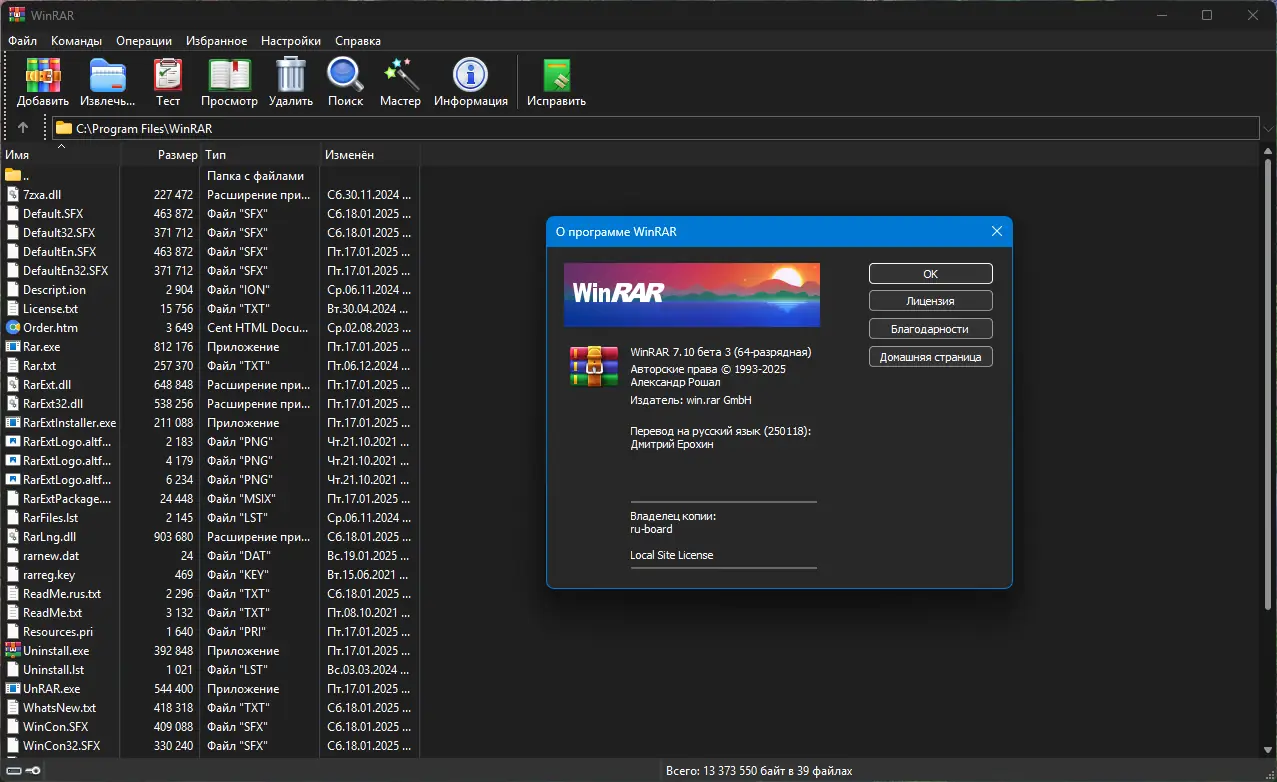Click the WinRAR icon in title bar
The image size is (1277, 782).
click(16, 15)
